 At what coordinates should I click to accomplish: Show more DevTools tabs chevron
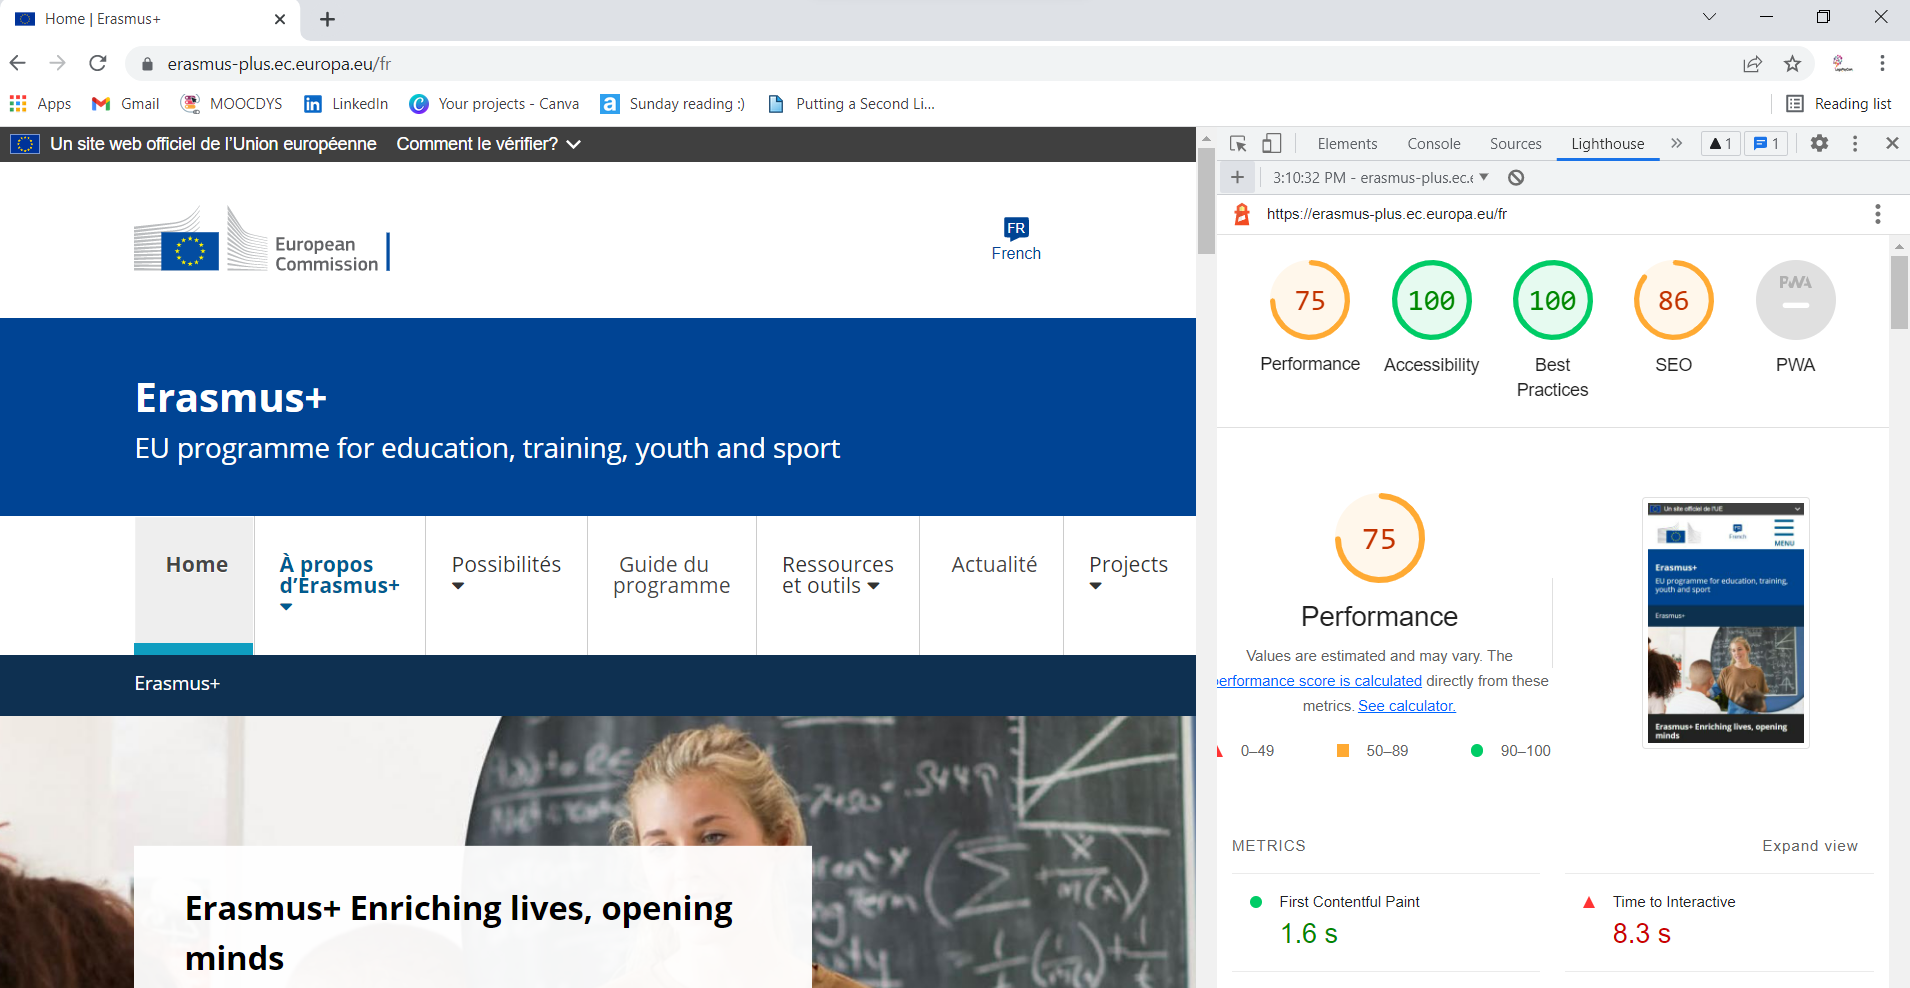coord(1676,144)
